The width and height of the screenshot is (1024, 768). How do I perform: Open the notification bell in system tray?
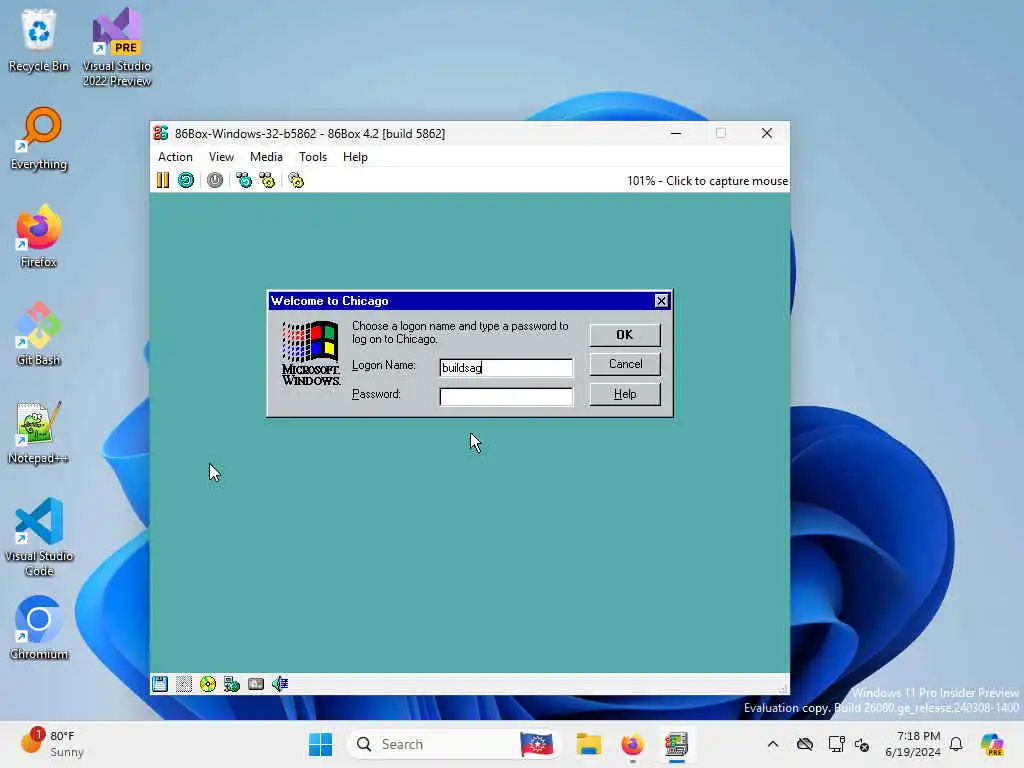coord(956,744)
